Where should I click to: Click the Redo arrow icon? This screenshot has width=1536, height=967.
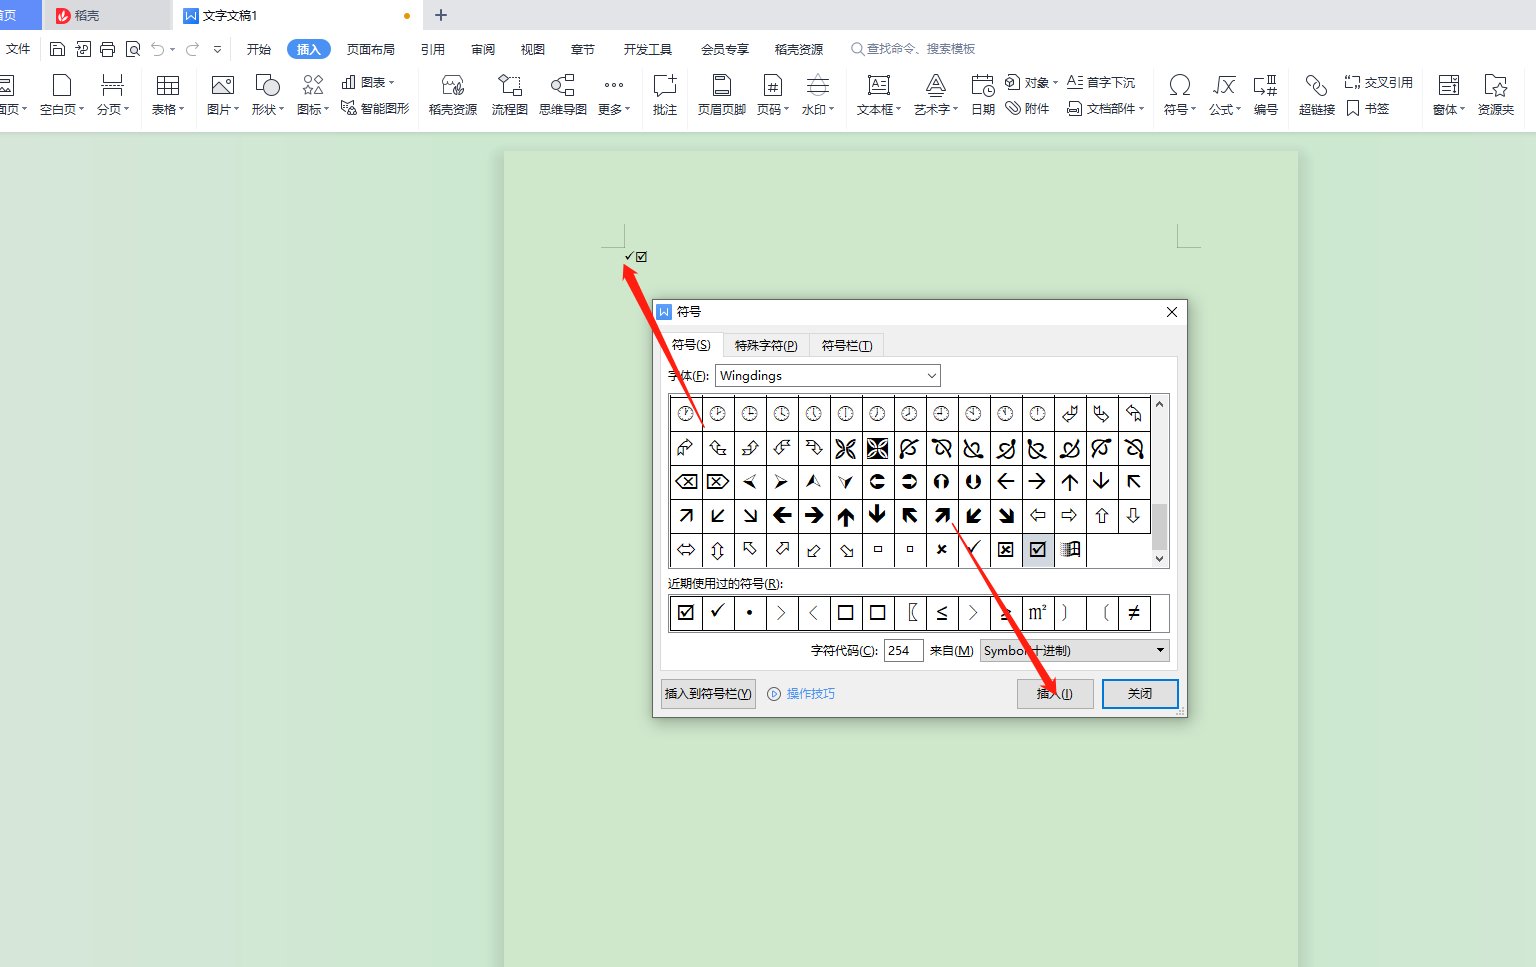pos(192,49)
